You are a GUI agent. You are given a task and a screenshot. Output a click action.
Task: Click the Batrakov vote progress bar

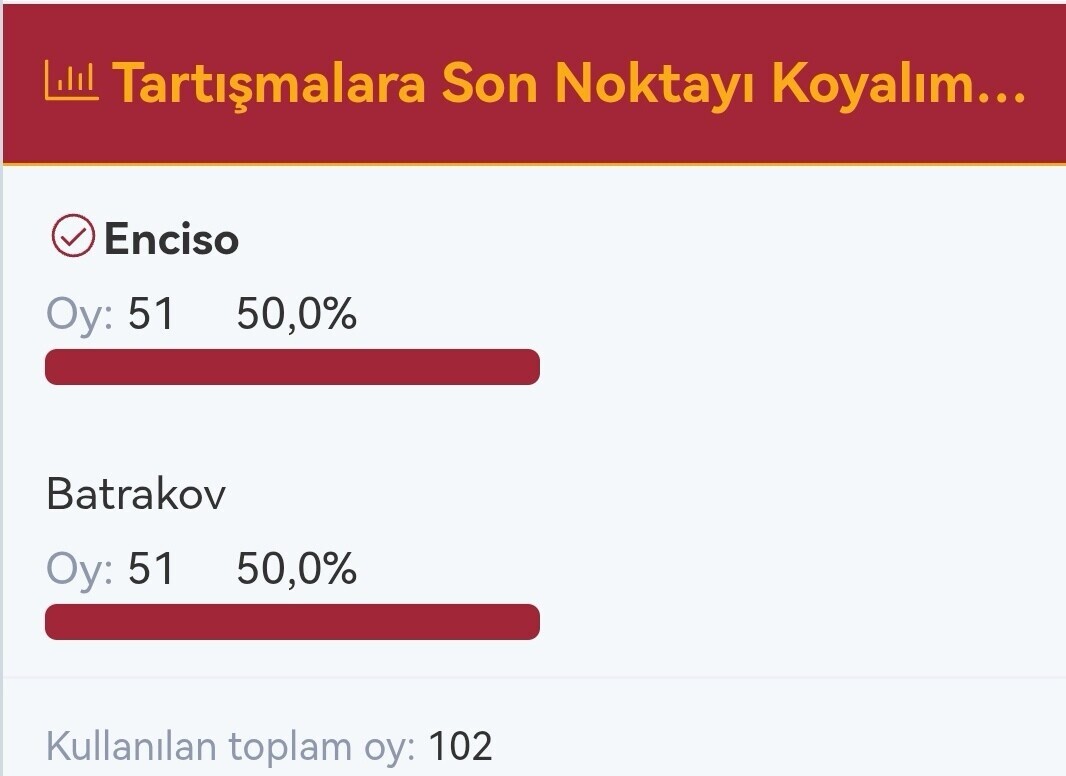pyautogui.click(x=292, y=622)
